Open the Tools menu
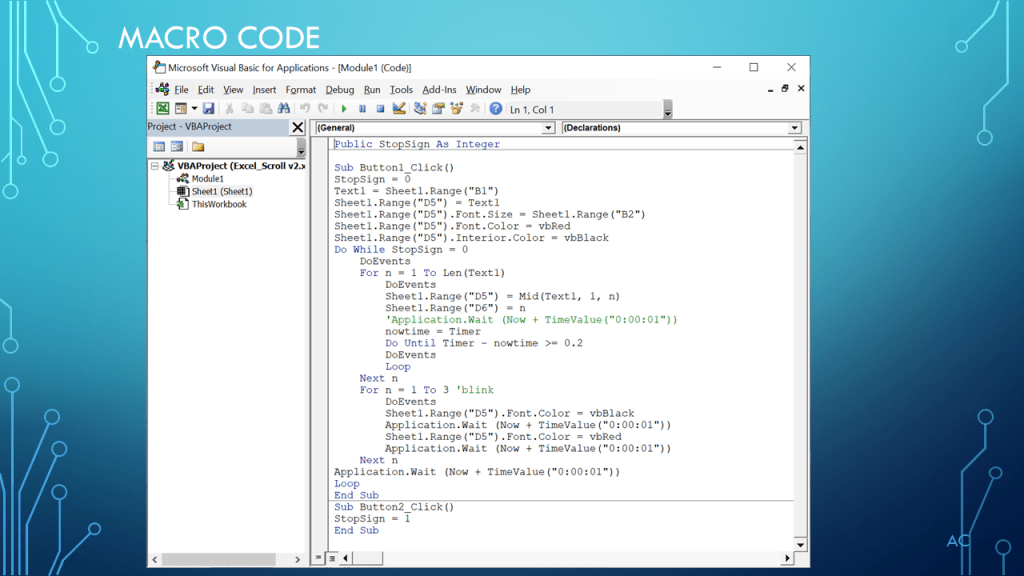The image size is (1024, 576). (x=401, y=90)
